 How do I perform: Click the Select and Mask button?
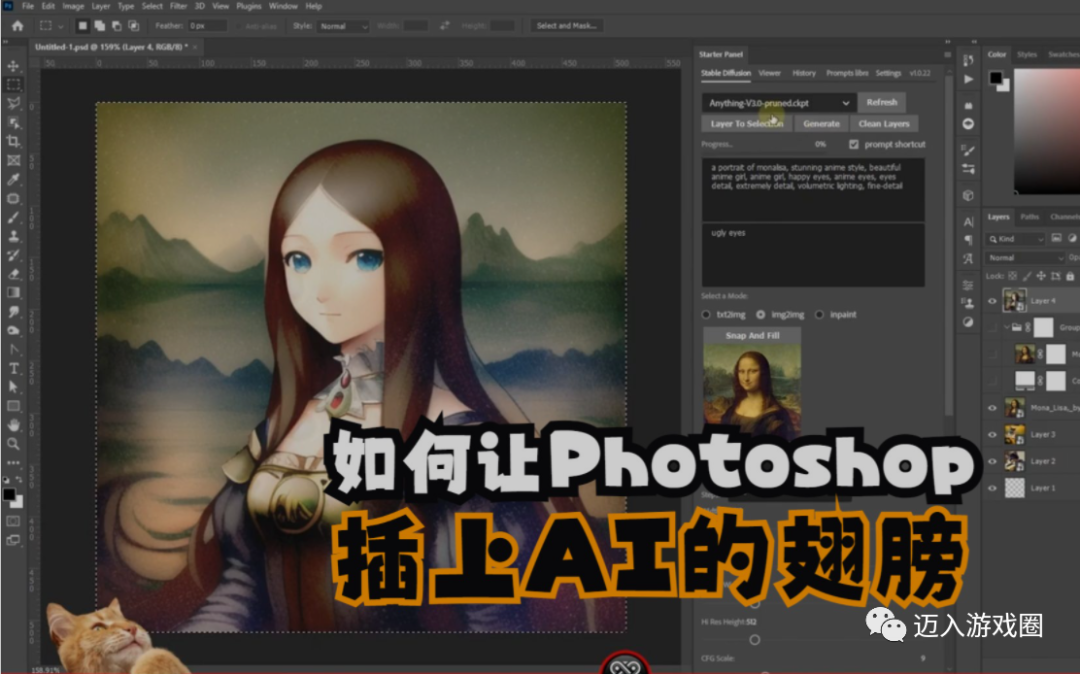(566, 26)
